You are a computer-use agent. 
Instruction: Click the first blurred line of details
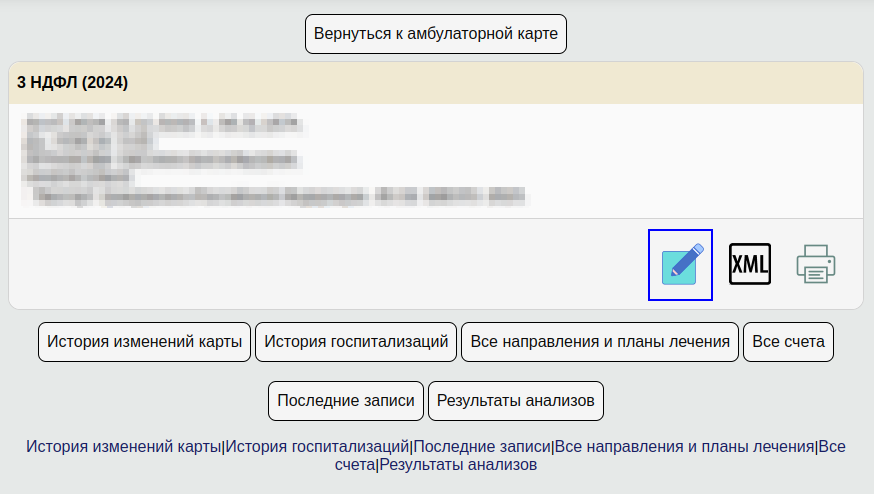tap(160, 124)
